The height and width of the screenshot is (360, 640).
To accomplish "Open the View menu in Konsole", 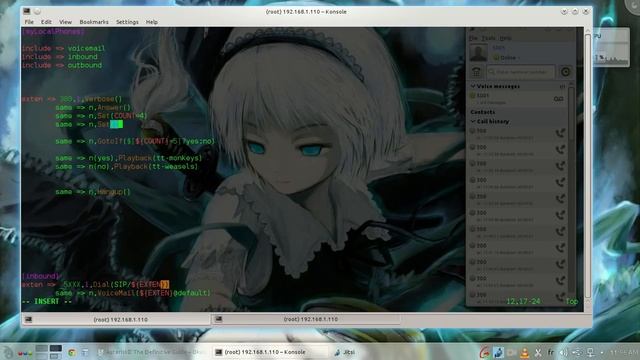I will (x=65, y=22).
